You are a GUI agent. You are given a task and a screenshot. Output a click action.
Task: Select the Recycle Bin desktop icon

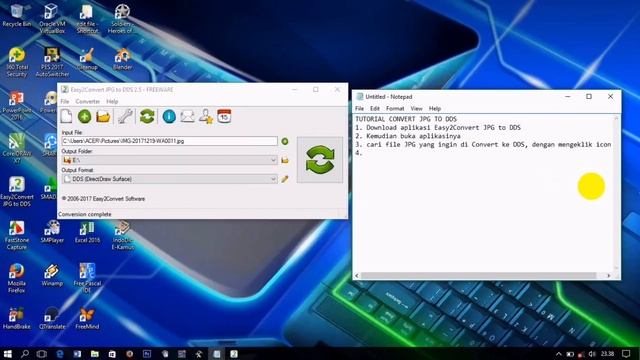click(x=16, y=16)
